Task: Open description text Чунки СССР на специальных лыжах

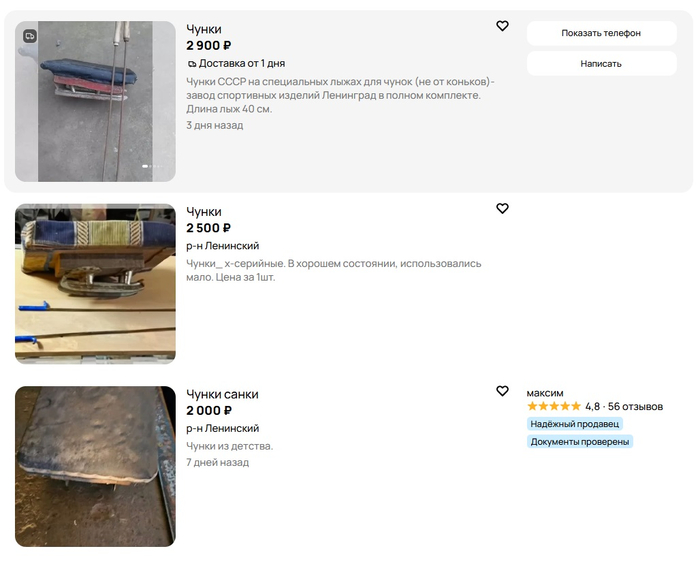Action: (x=340, y=95)
